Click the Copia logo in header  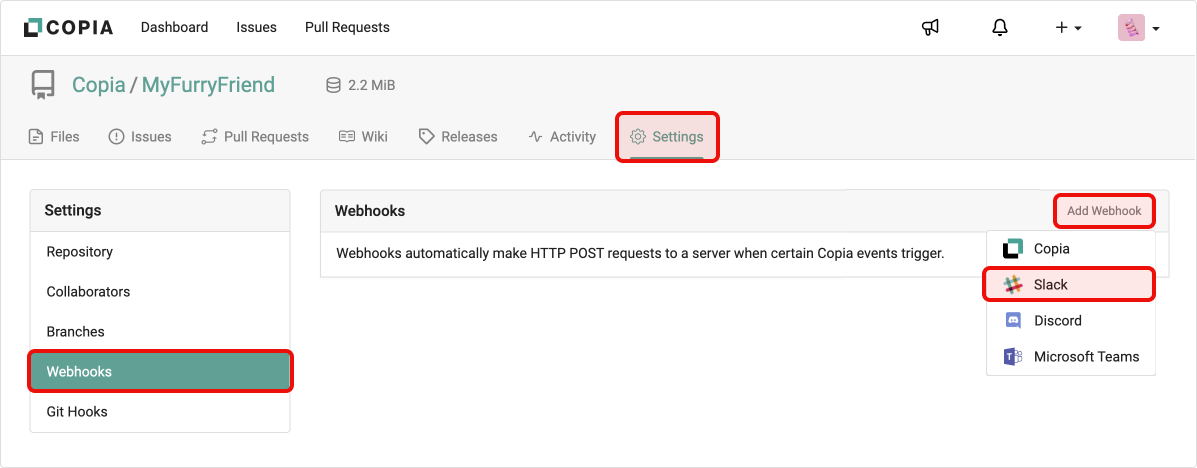pos(68,27)
